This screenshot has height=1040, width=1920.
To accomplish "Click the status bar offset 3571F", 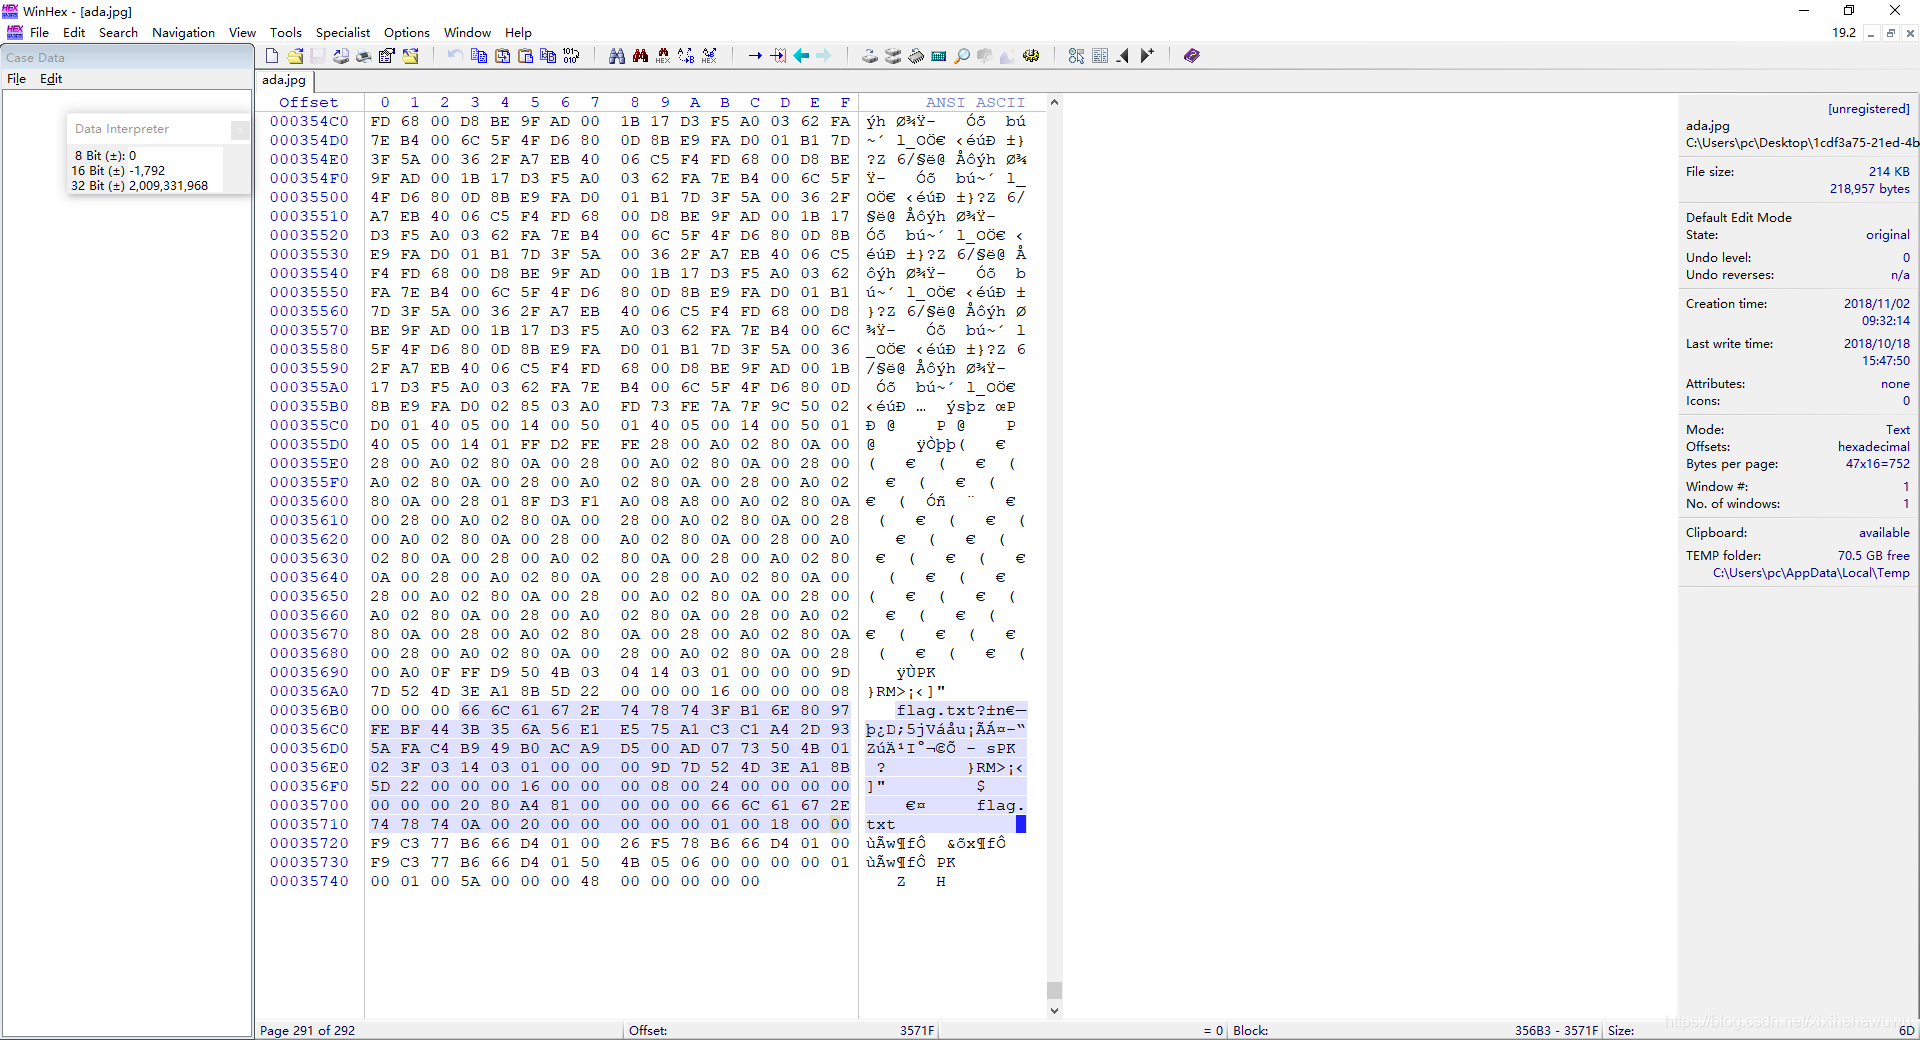I will point(917,1030).
